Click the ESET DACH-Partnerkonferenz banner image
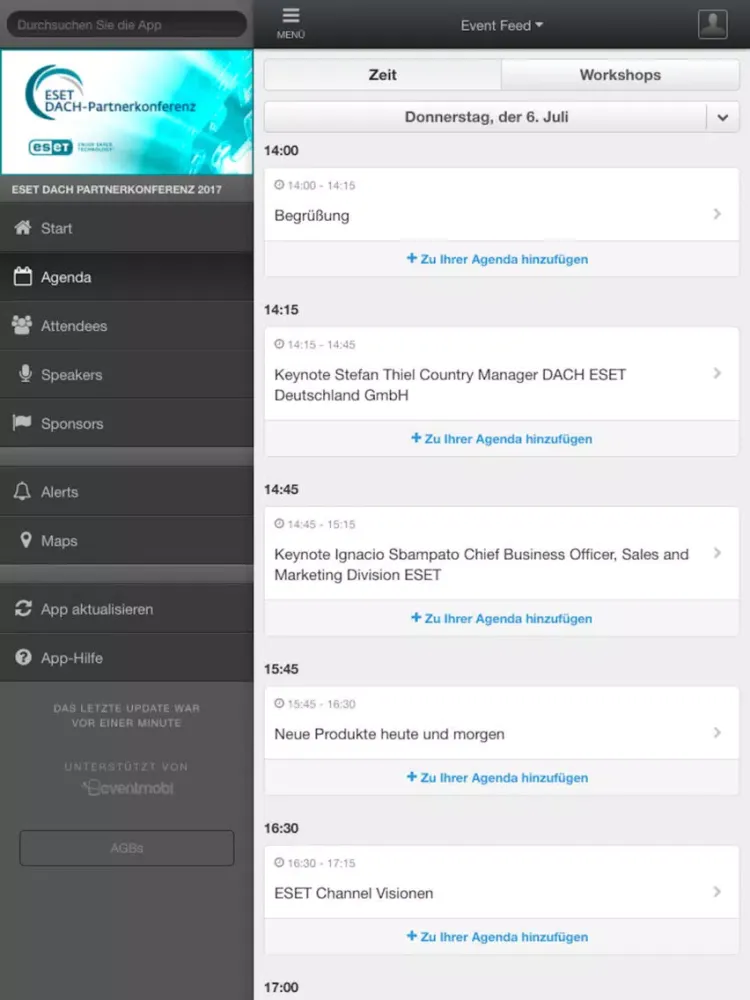The height and width of the screenshot is (1000, 750). [126, 112]
